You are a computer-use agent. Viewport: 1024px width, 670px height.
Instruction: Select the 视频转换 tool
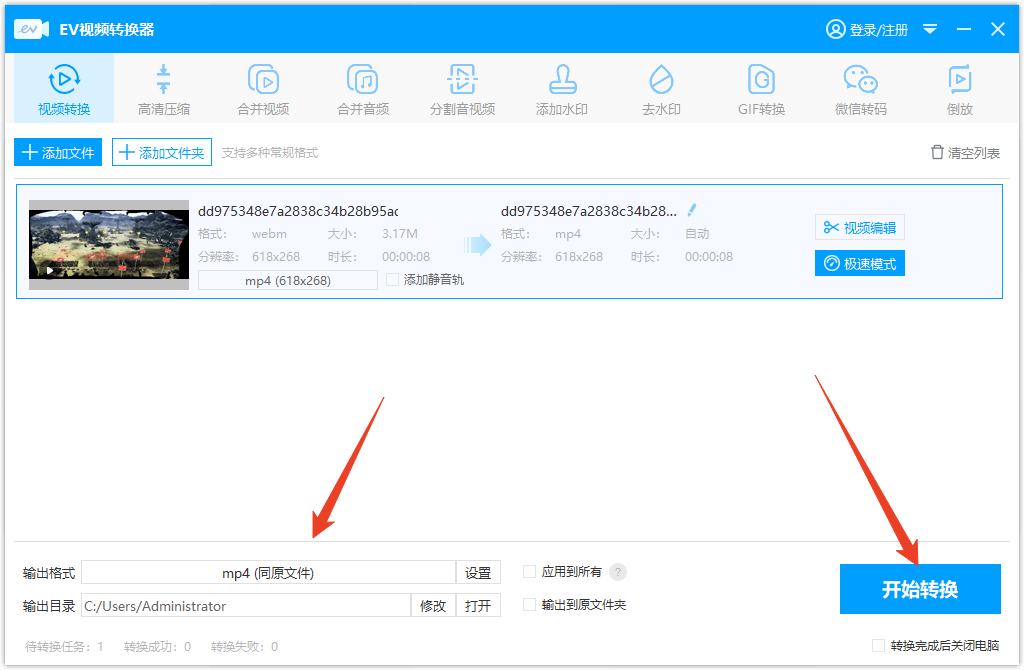click(x=64, y=89)
